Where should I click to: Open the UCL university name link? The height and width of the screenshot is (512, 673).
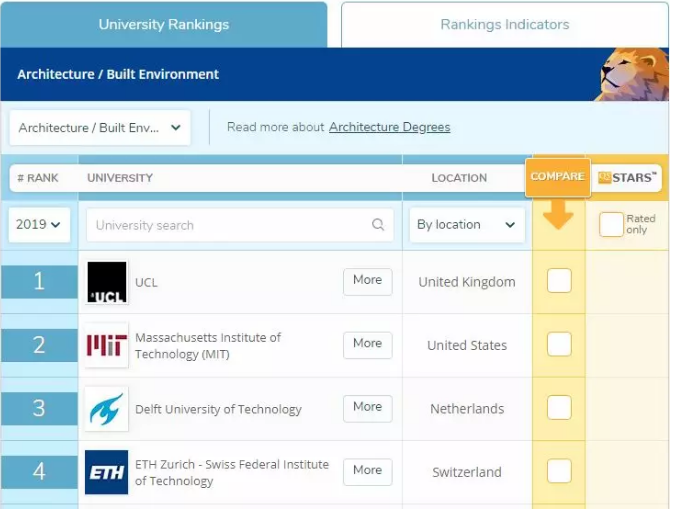click(147, 283)
